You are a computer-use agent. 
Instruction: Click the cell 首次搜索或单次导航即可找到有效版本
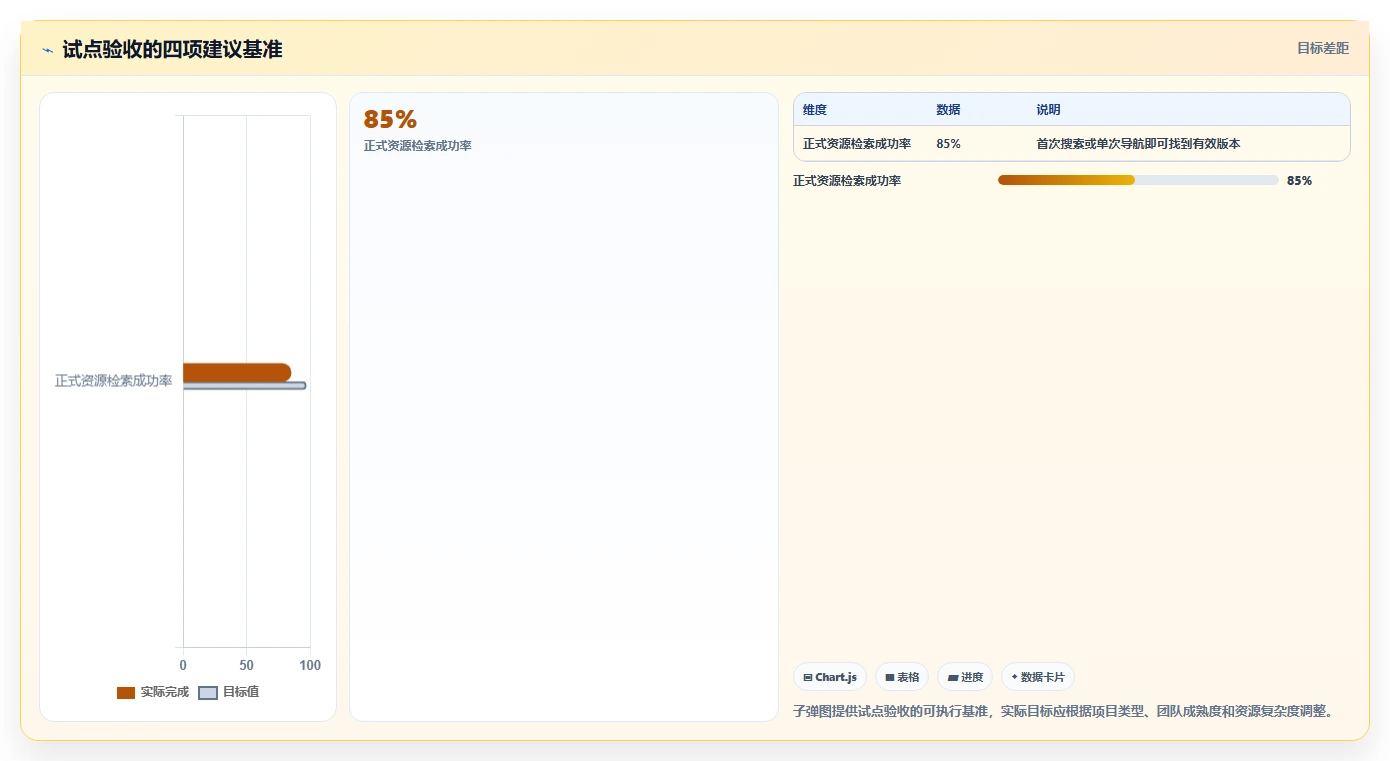(x=1138, y=144)
